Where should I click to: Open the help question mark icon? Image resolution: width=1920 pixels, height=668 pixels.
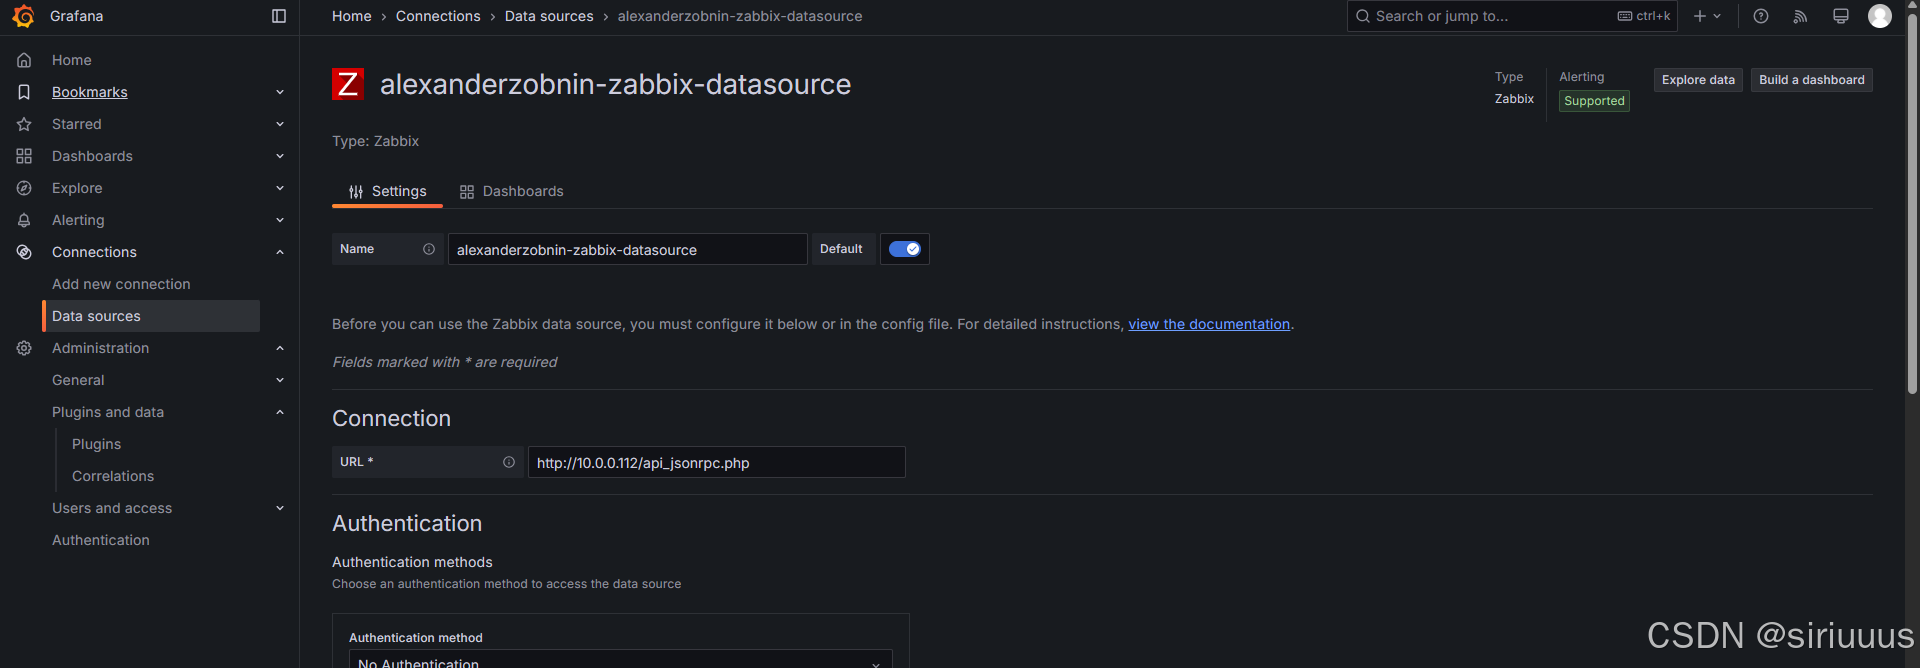pyautogui.click(x=1761, y=16)
